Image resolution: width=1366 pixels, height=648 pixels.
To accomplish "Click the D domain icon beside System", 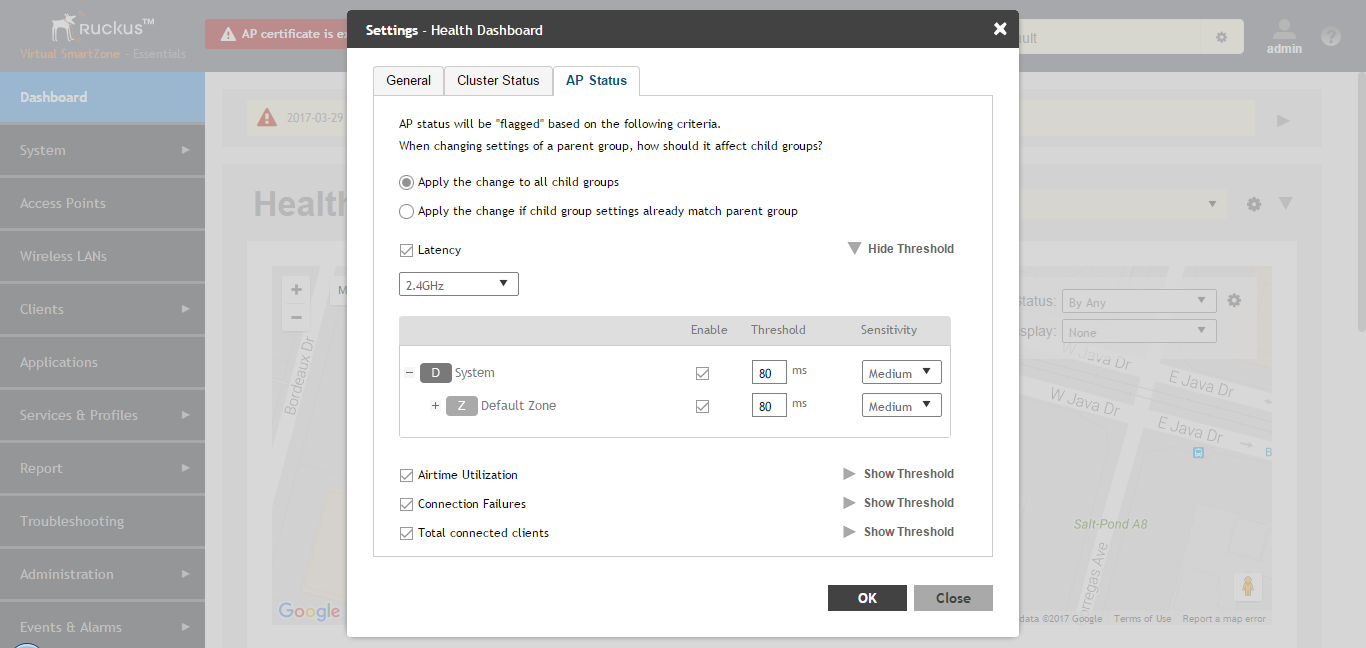I will coord(435,373).
